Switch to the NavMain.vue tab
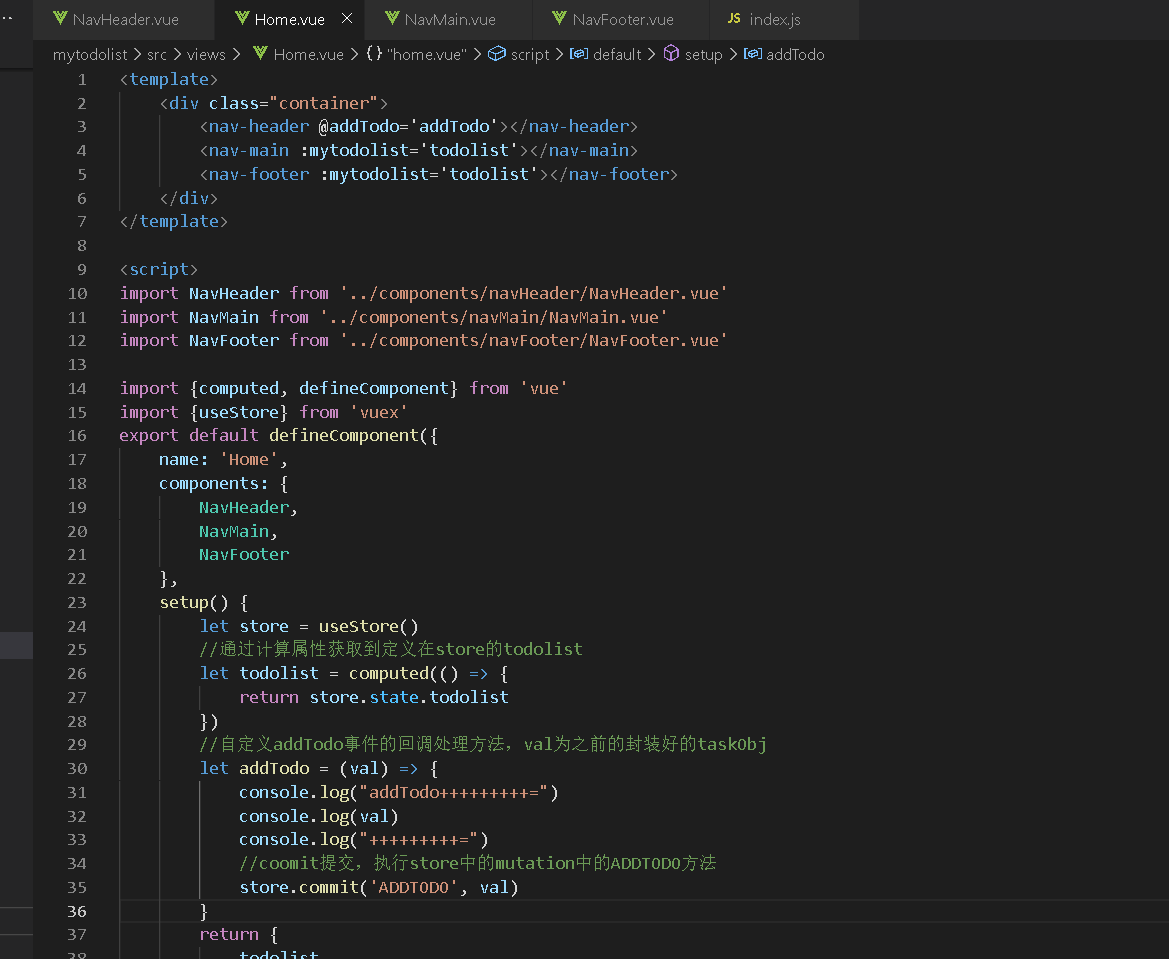This screenshot has width=1169, height=959. (x=450, y=19)
